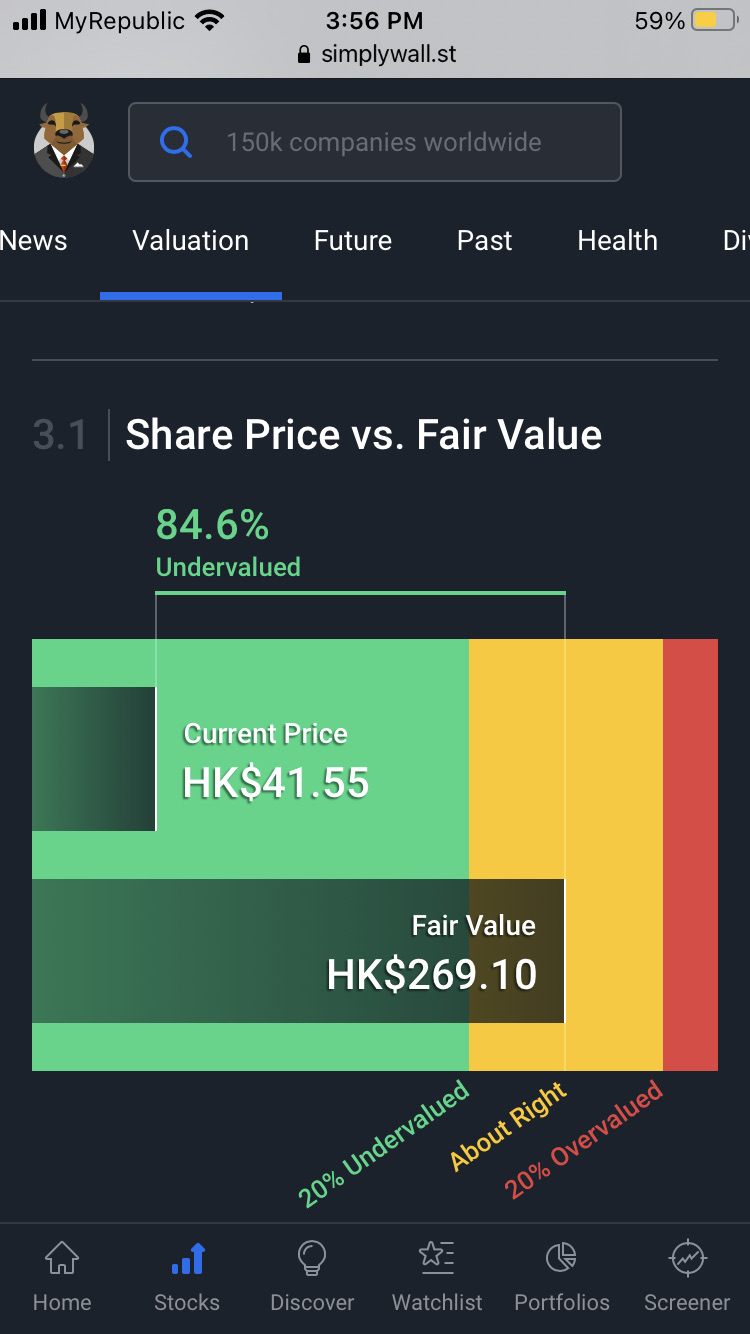This screenshot has width=750, height=1334.
Task: Switch to the Future tab
Action: 353,241
